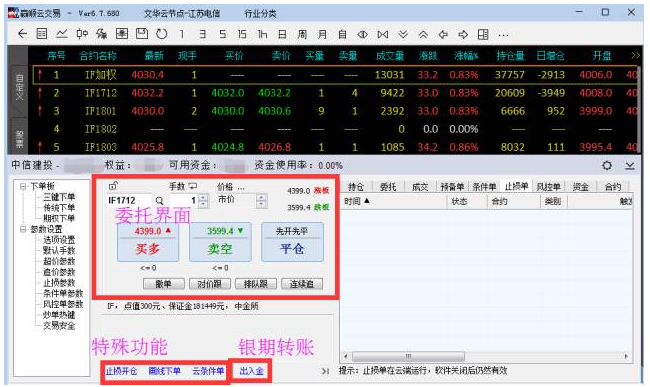Click the 卖空 sell-short button

tap(220, 242)
